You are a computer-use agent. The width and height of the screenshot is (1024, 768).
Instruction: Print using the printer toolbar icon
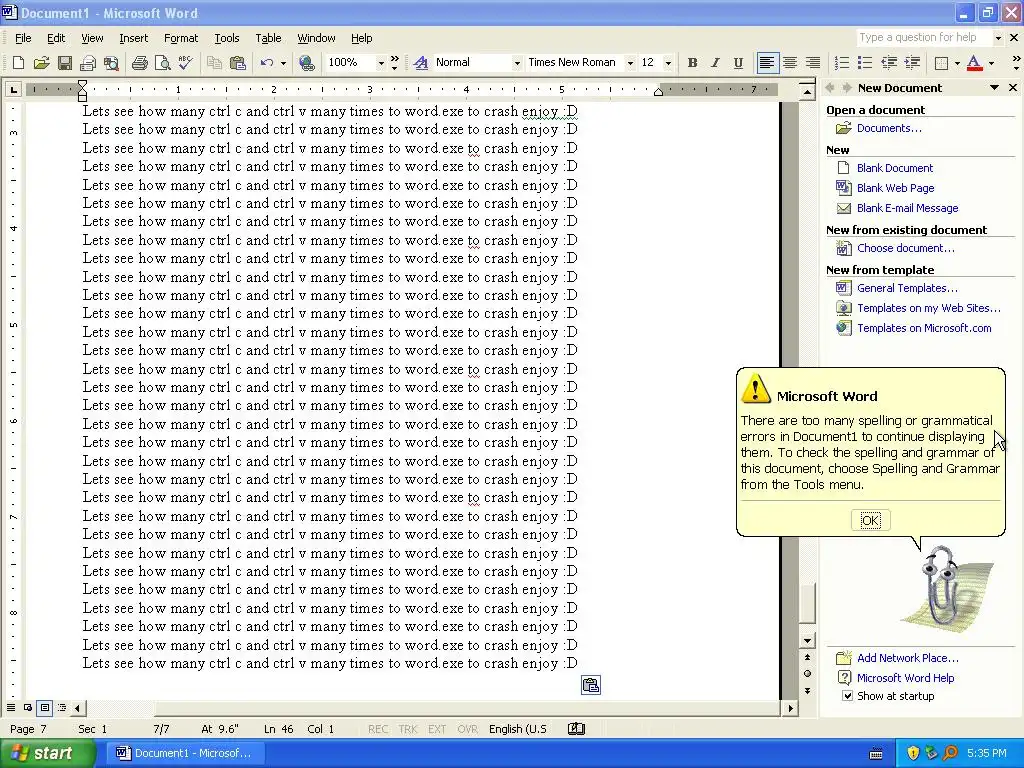[139, 63]
